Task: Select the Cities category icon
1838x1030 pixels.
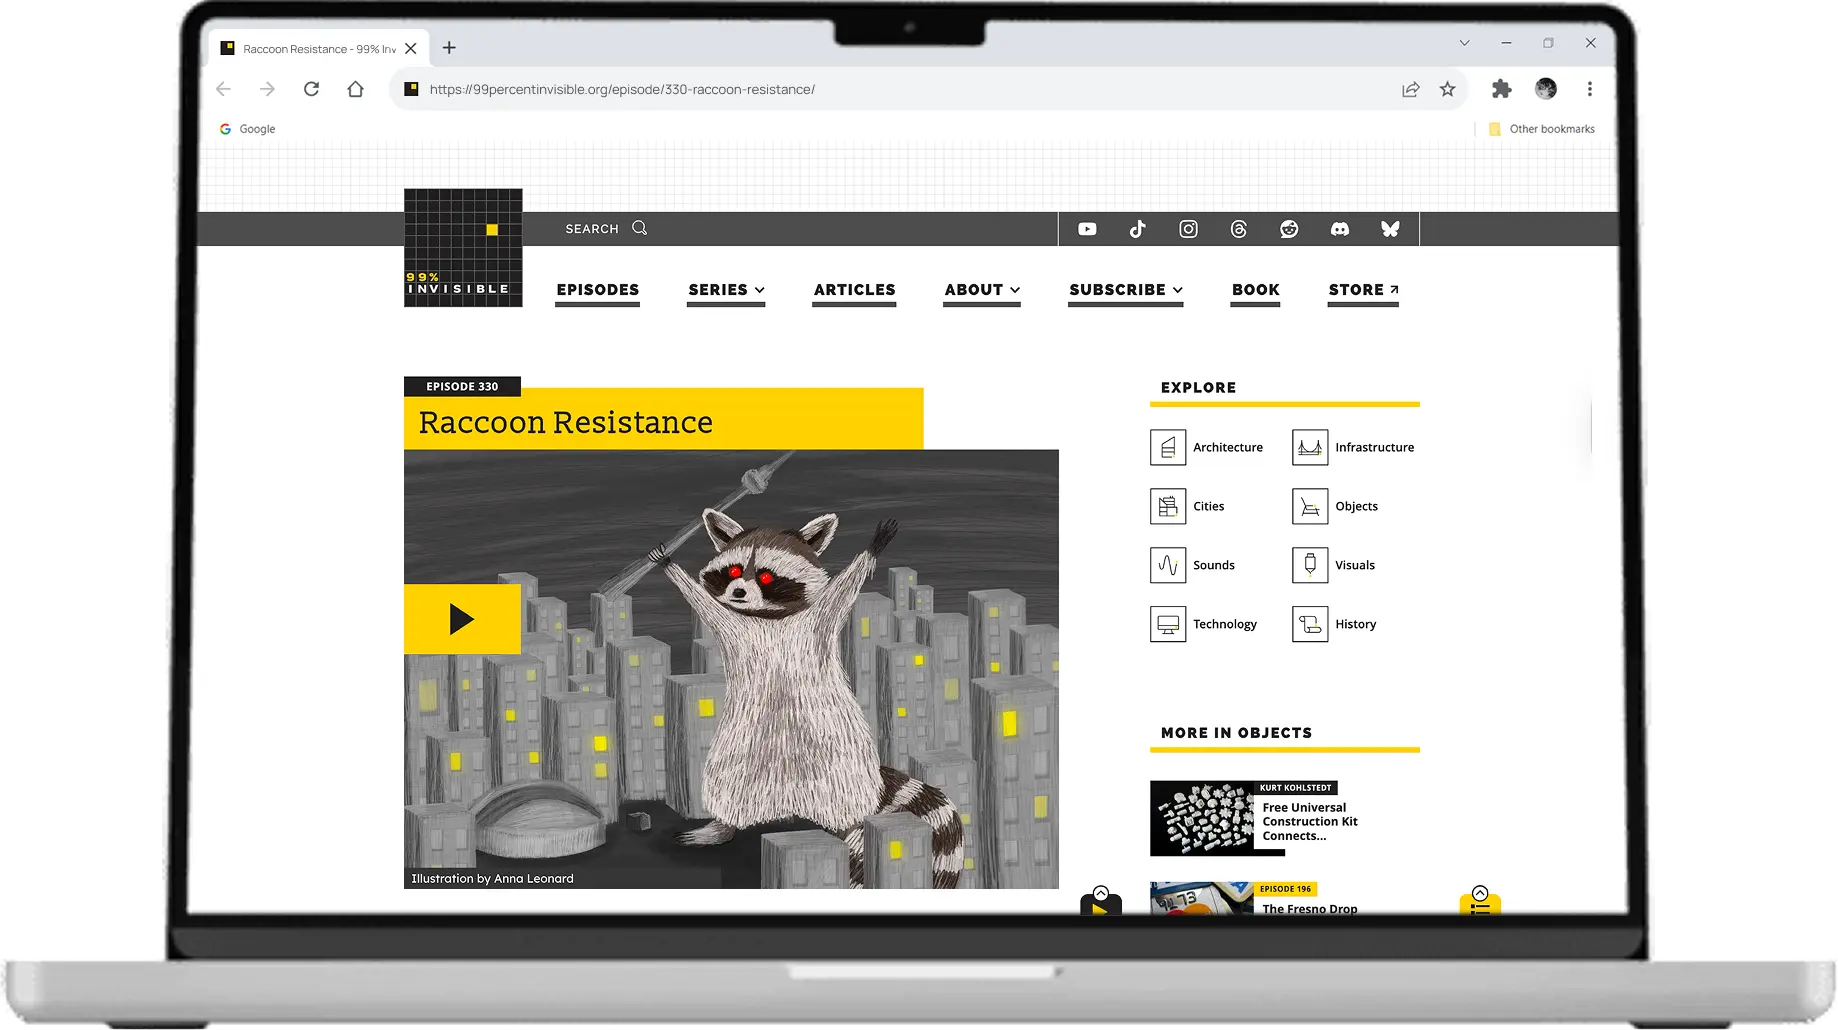Action: (1168, 506)
